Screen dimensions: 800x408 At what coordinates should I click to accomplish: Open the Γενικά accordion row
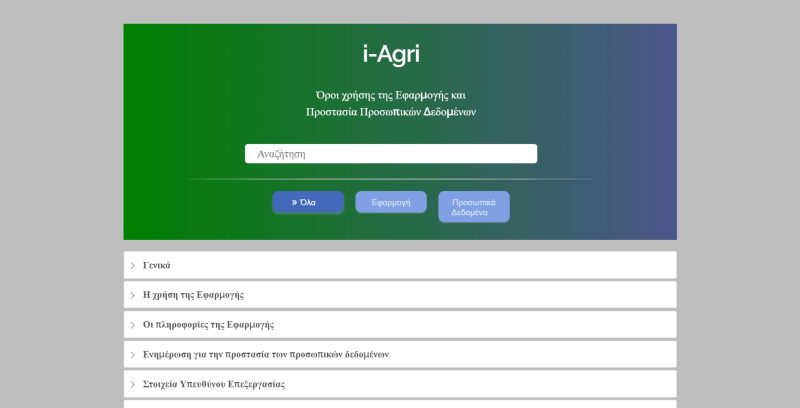pyautogui.click(x=400, y=265)
